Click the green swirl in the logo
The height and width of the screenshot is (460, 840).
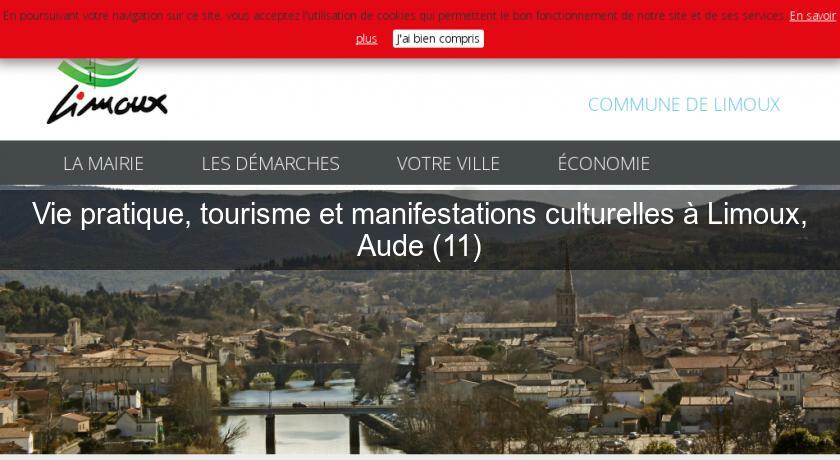(100, 72)
